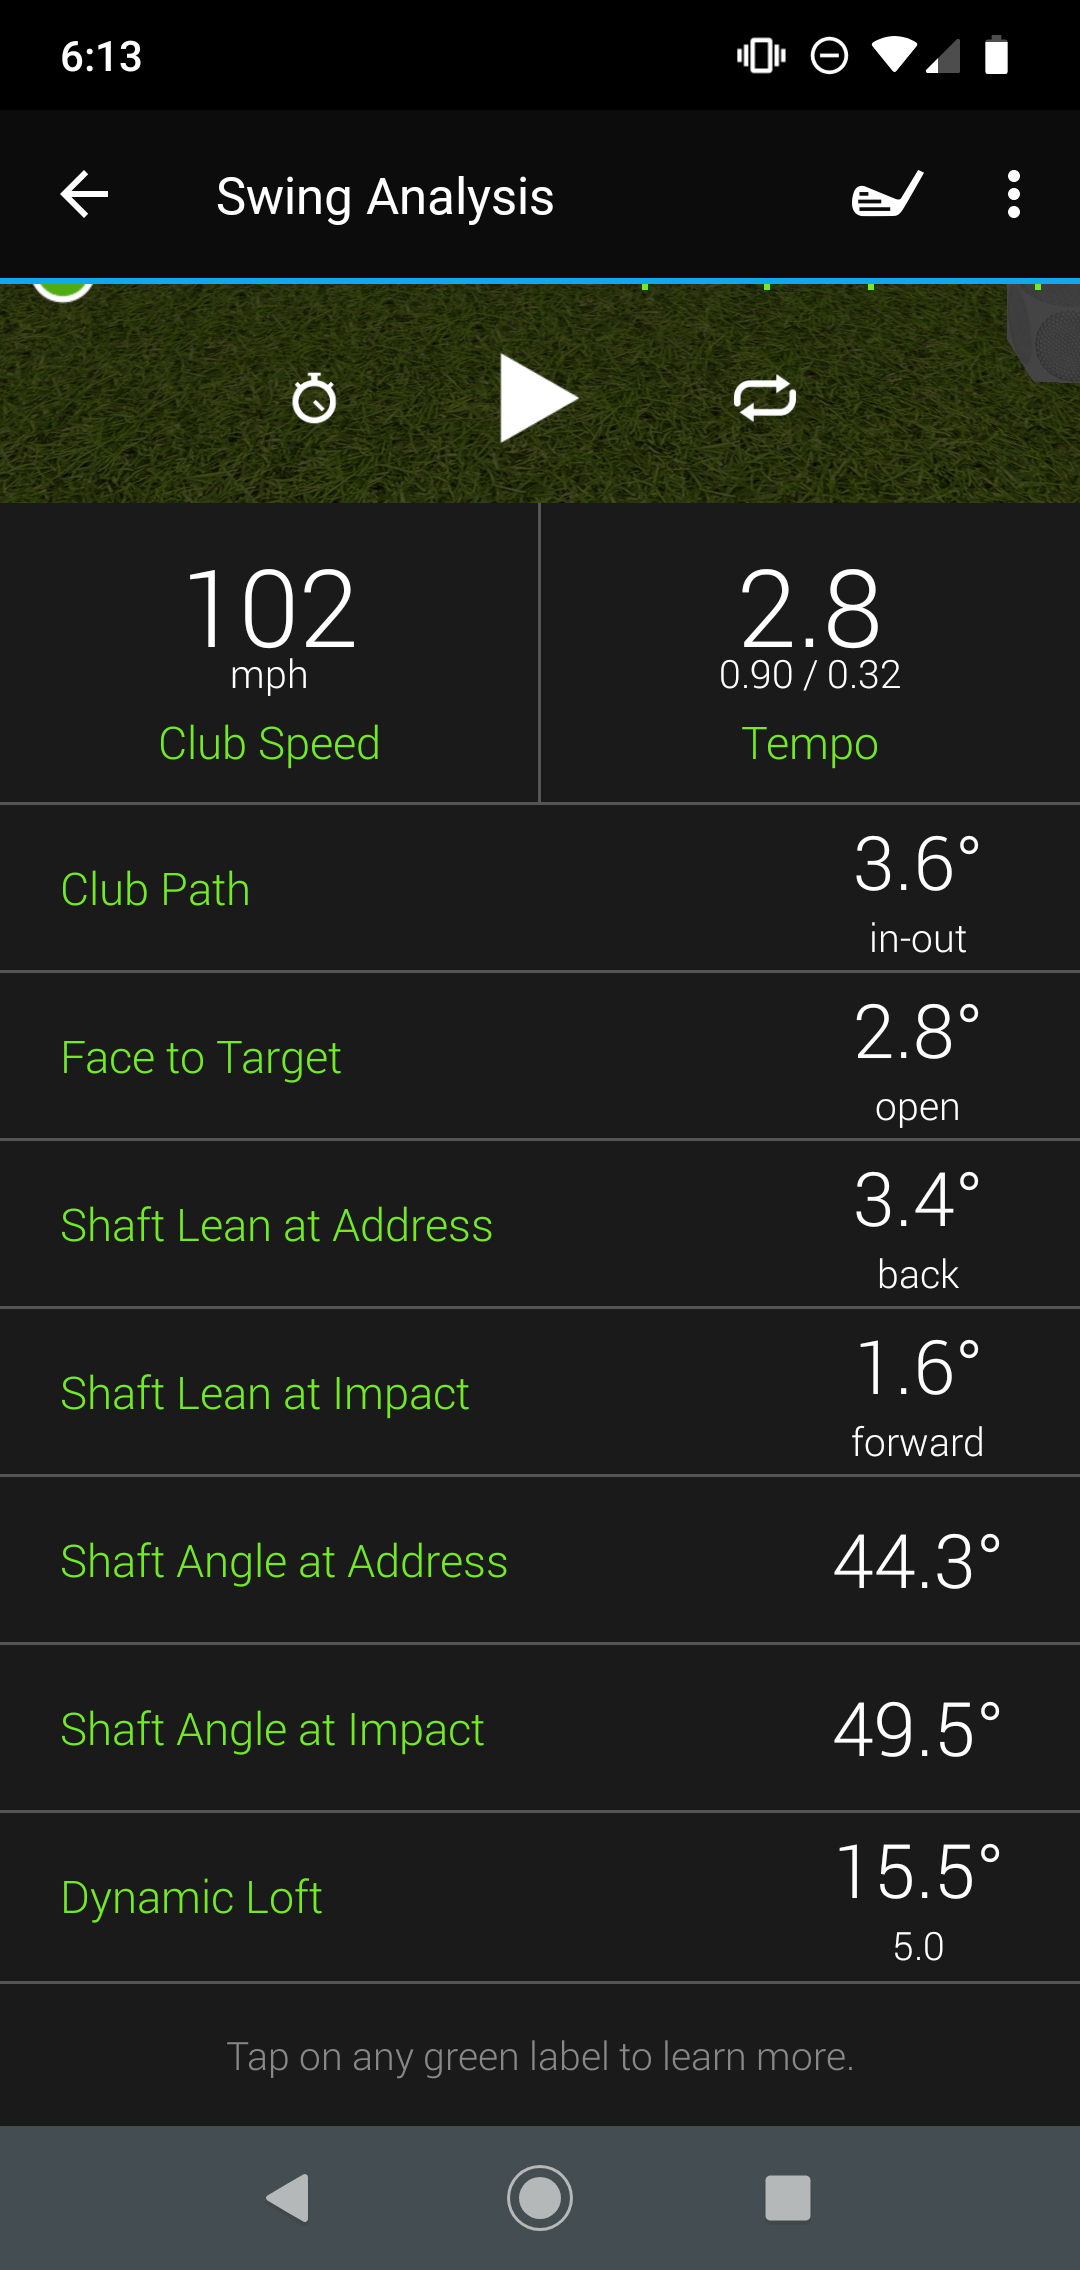Tap the back arrow to leave Swing Analysis
Screen dimensions: 1080x2270
click(x=84, y=194)
